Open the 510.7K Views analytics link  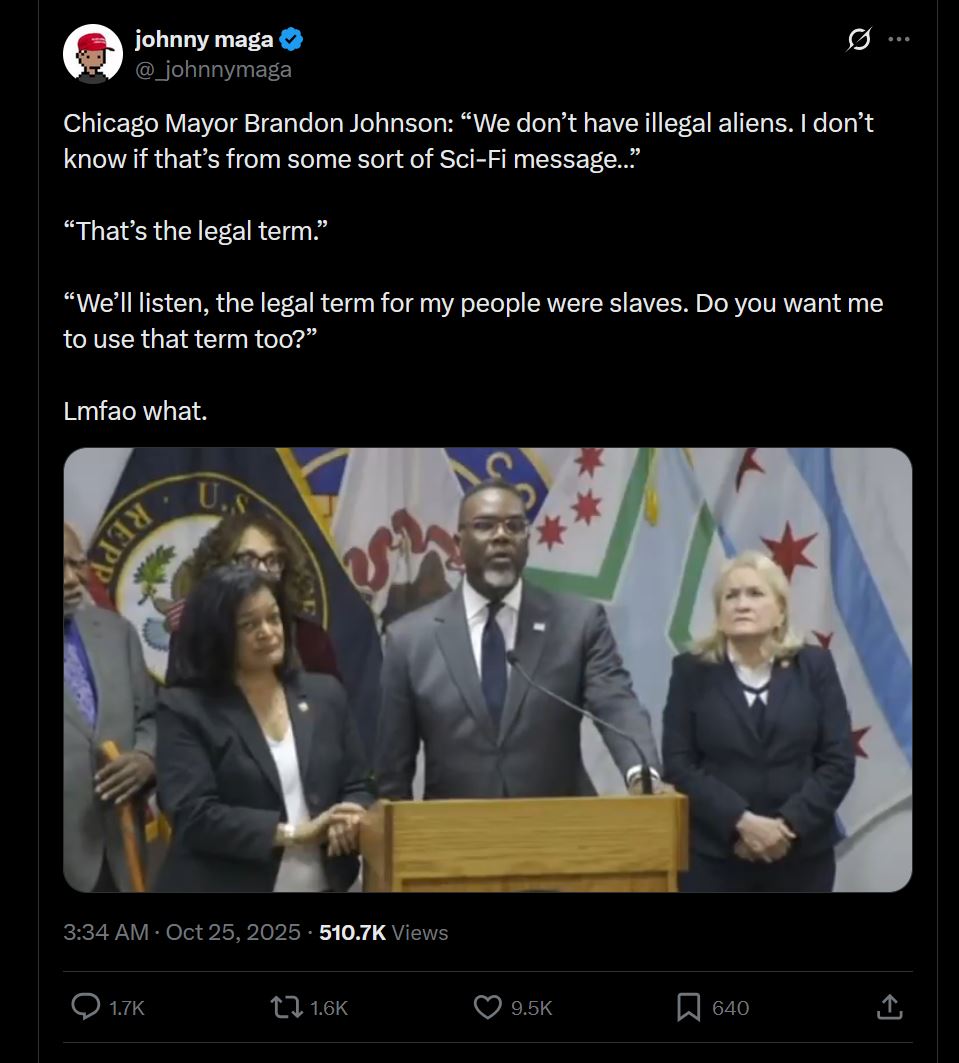(x=384, y=932)
